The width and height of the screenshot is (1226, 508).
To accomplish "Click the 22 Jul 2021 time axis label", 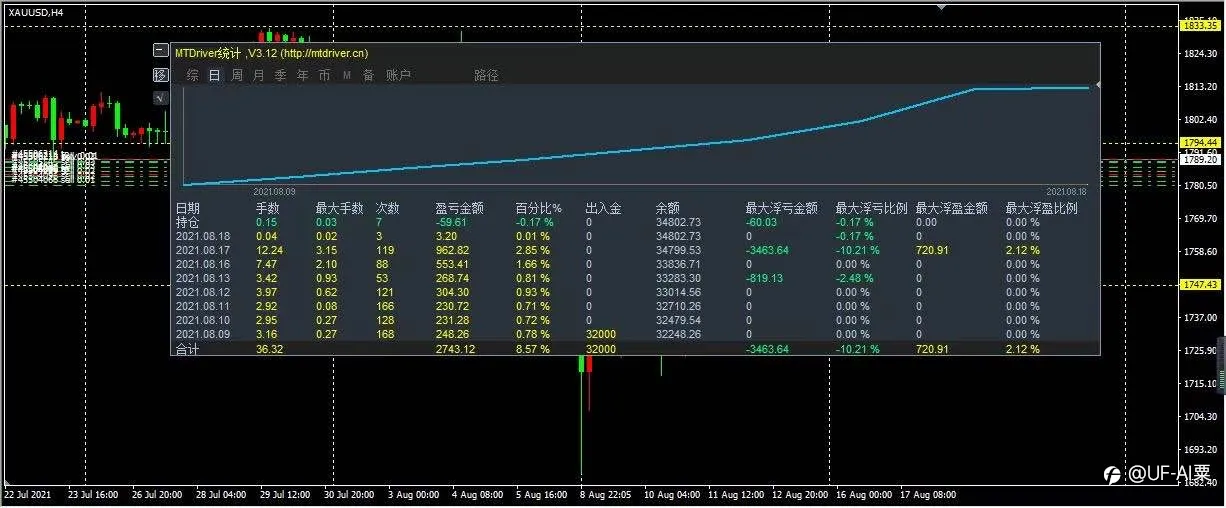I will (27, 494).
